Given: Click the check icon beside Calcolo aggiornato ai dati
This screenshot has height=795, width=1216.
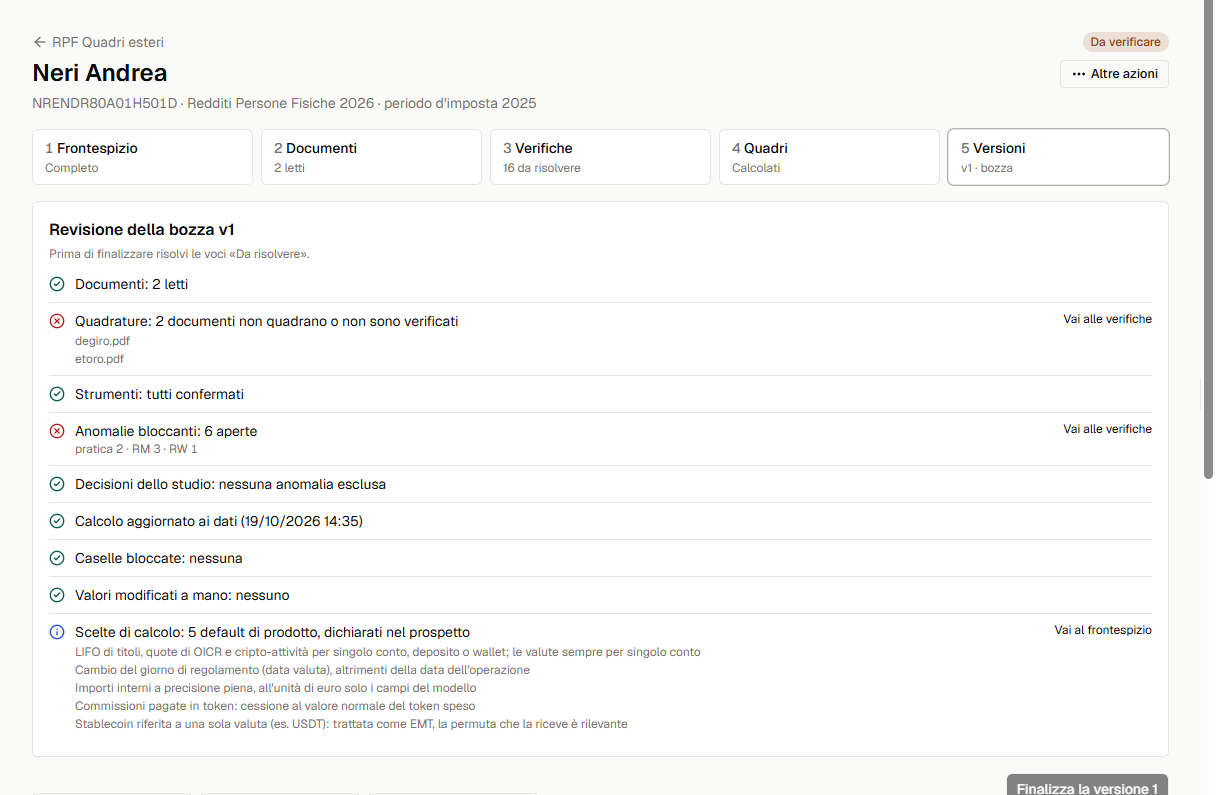Looking at the screenshot, I should tap(57, 521).
